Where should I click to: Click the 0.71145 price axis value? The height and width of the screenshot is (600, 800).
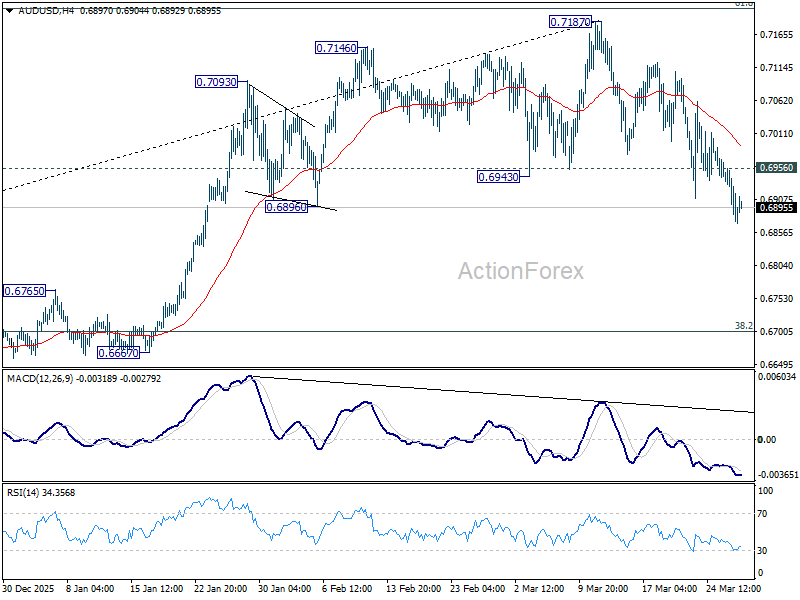(777, 68)
